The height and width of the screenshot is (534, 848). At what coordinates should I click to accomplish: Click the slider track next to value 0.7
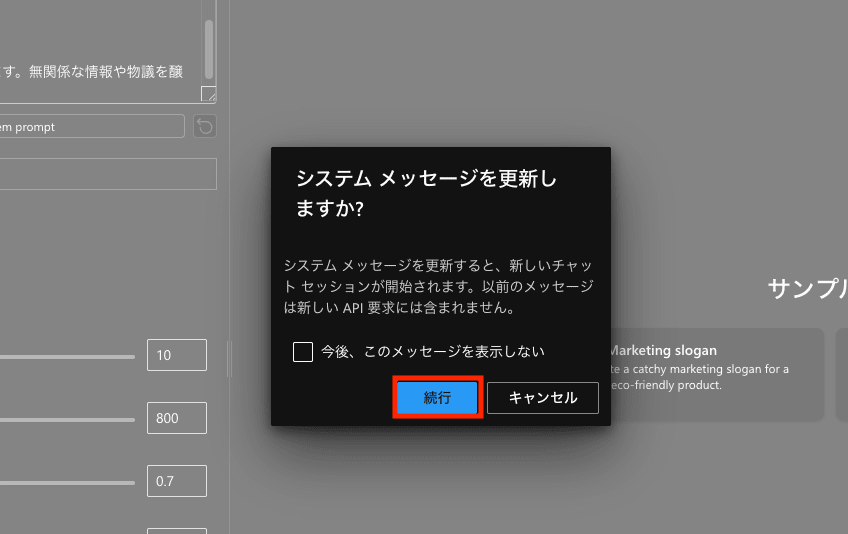[x=67, y=483]
